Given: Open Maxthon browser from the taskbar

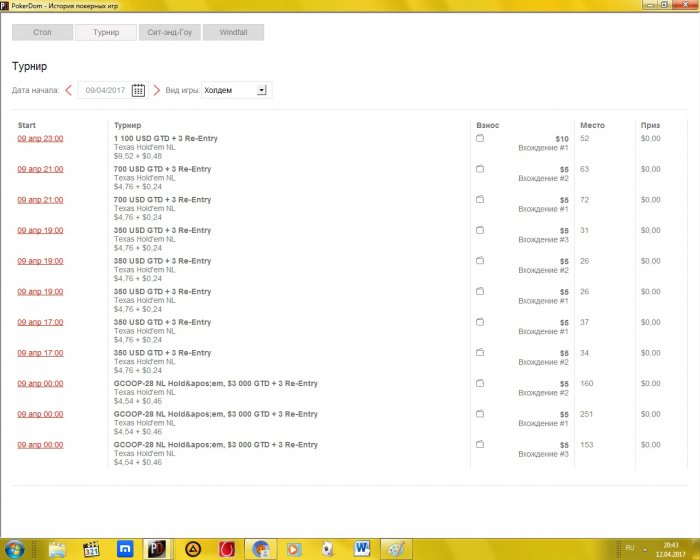Looking at the screenshot, I should coord(125,549).
